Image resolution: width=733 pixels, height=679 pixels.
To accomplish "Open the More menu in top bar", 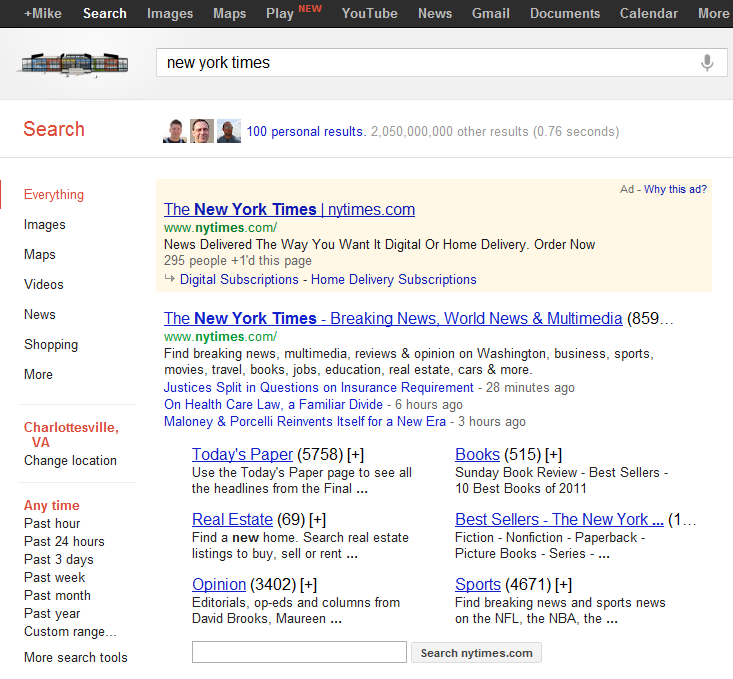I will (x=713, y=13).
